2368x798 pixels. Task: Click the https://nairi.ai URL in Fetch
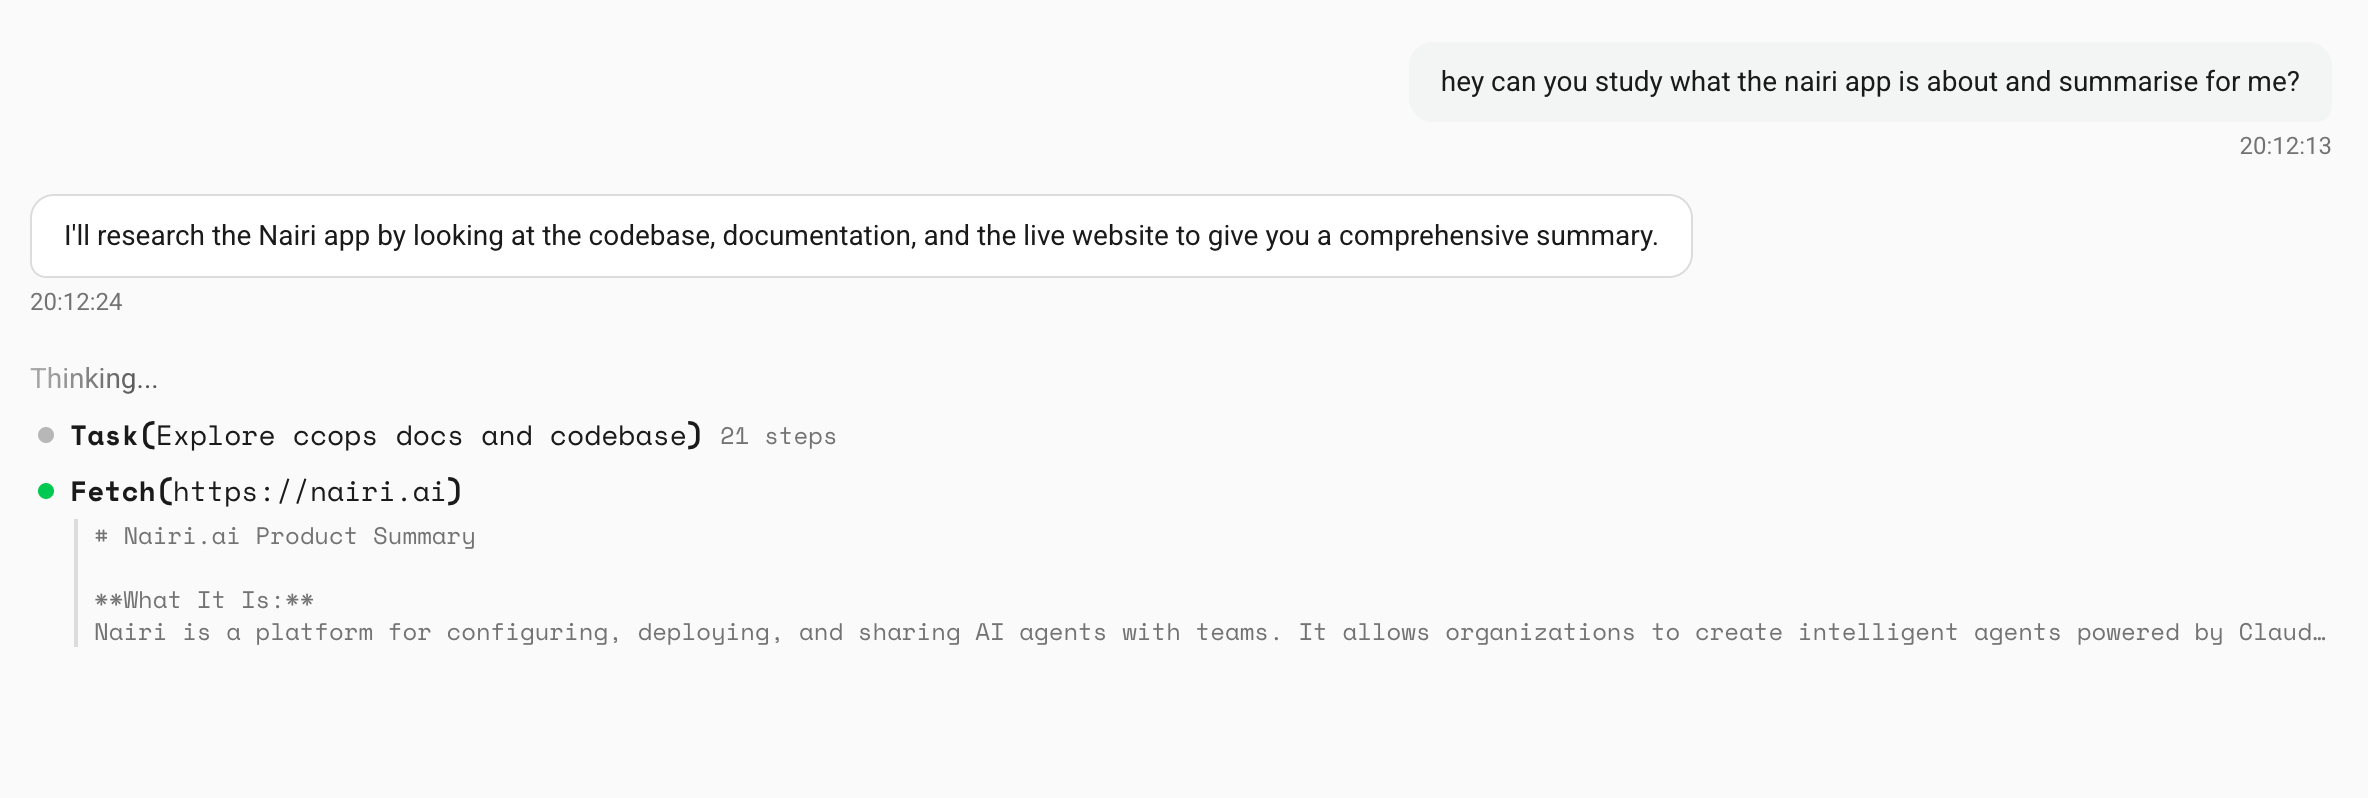(x=309, y=492)
